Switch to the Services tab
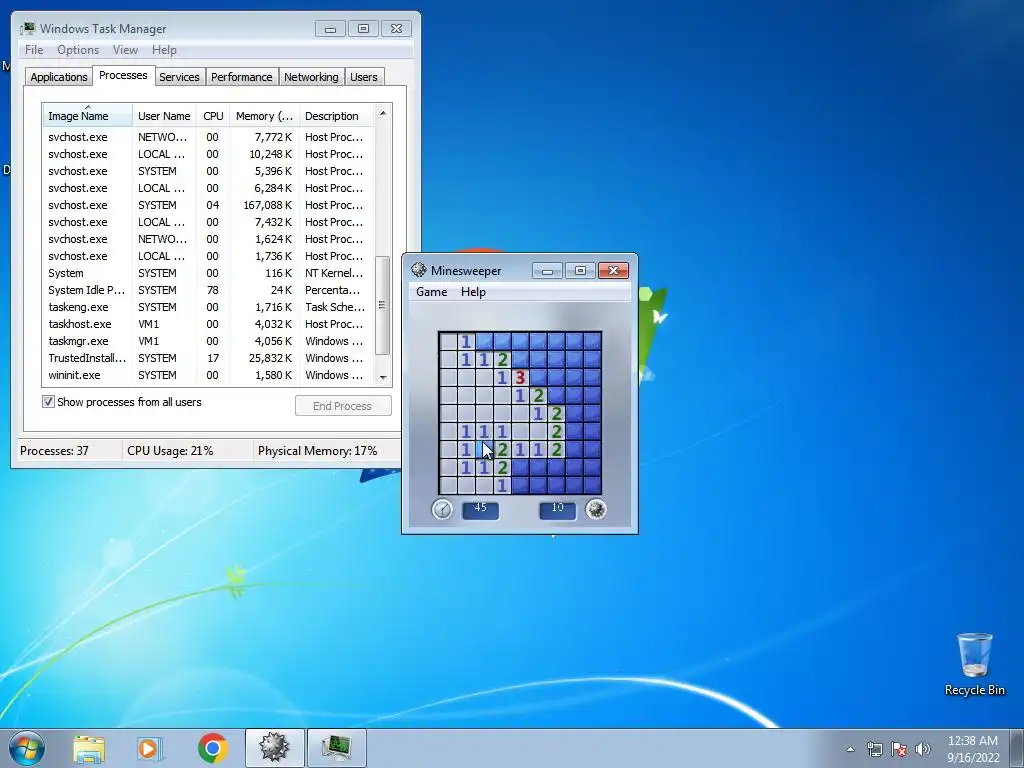Screen dimensions: 1024x768 point(179,77)
